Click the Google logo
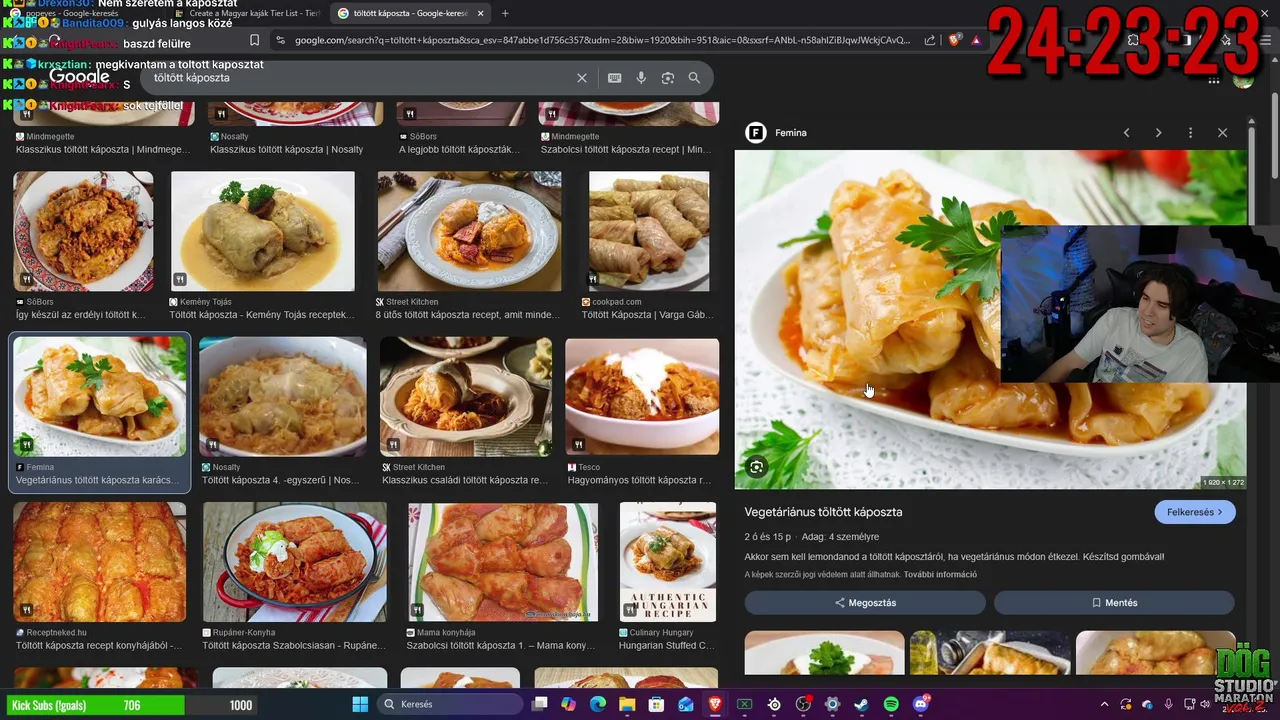1280x720 pixels. click(79, 77)
